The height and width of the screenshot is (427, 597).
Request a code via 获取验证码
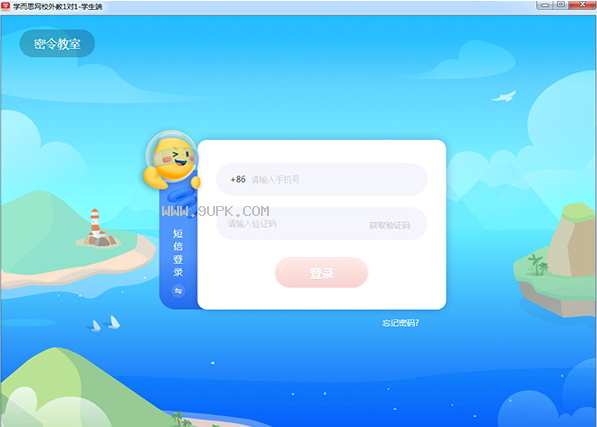[x=389, y=225]
